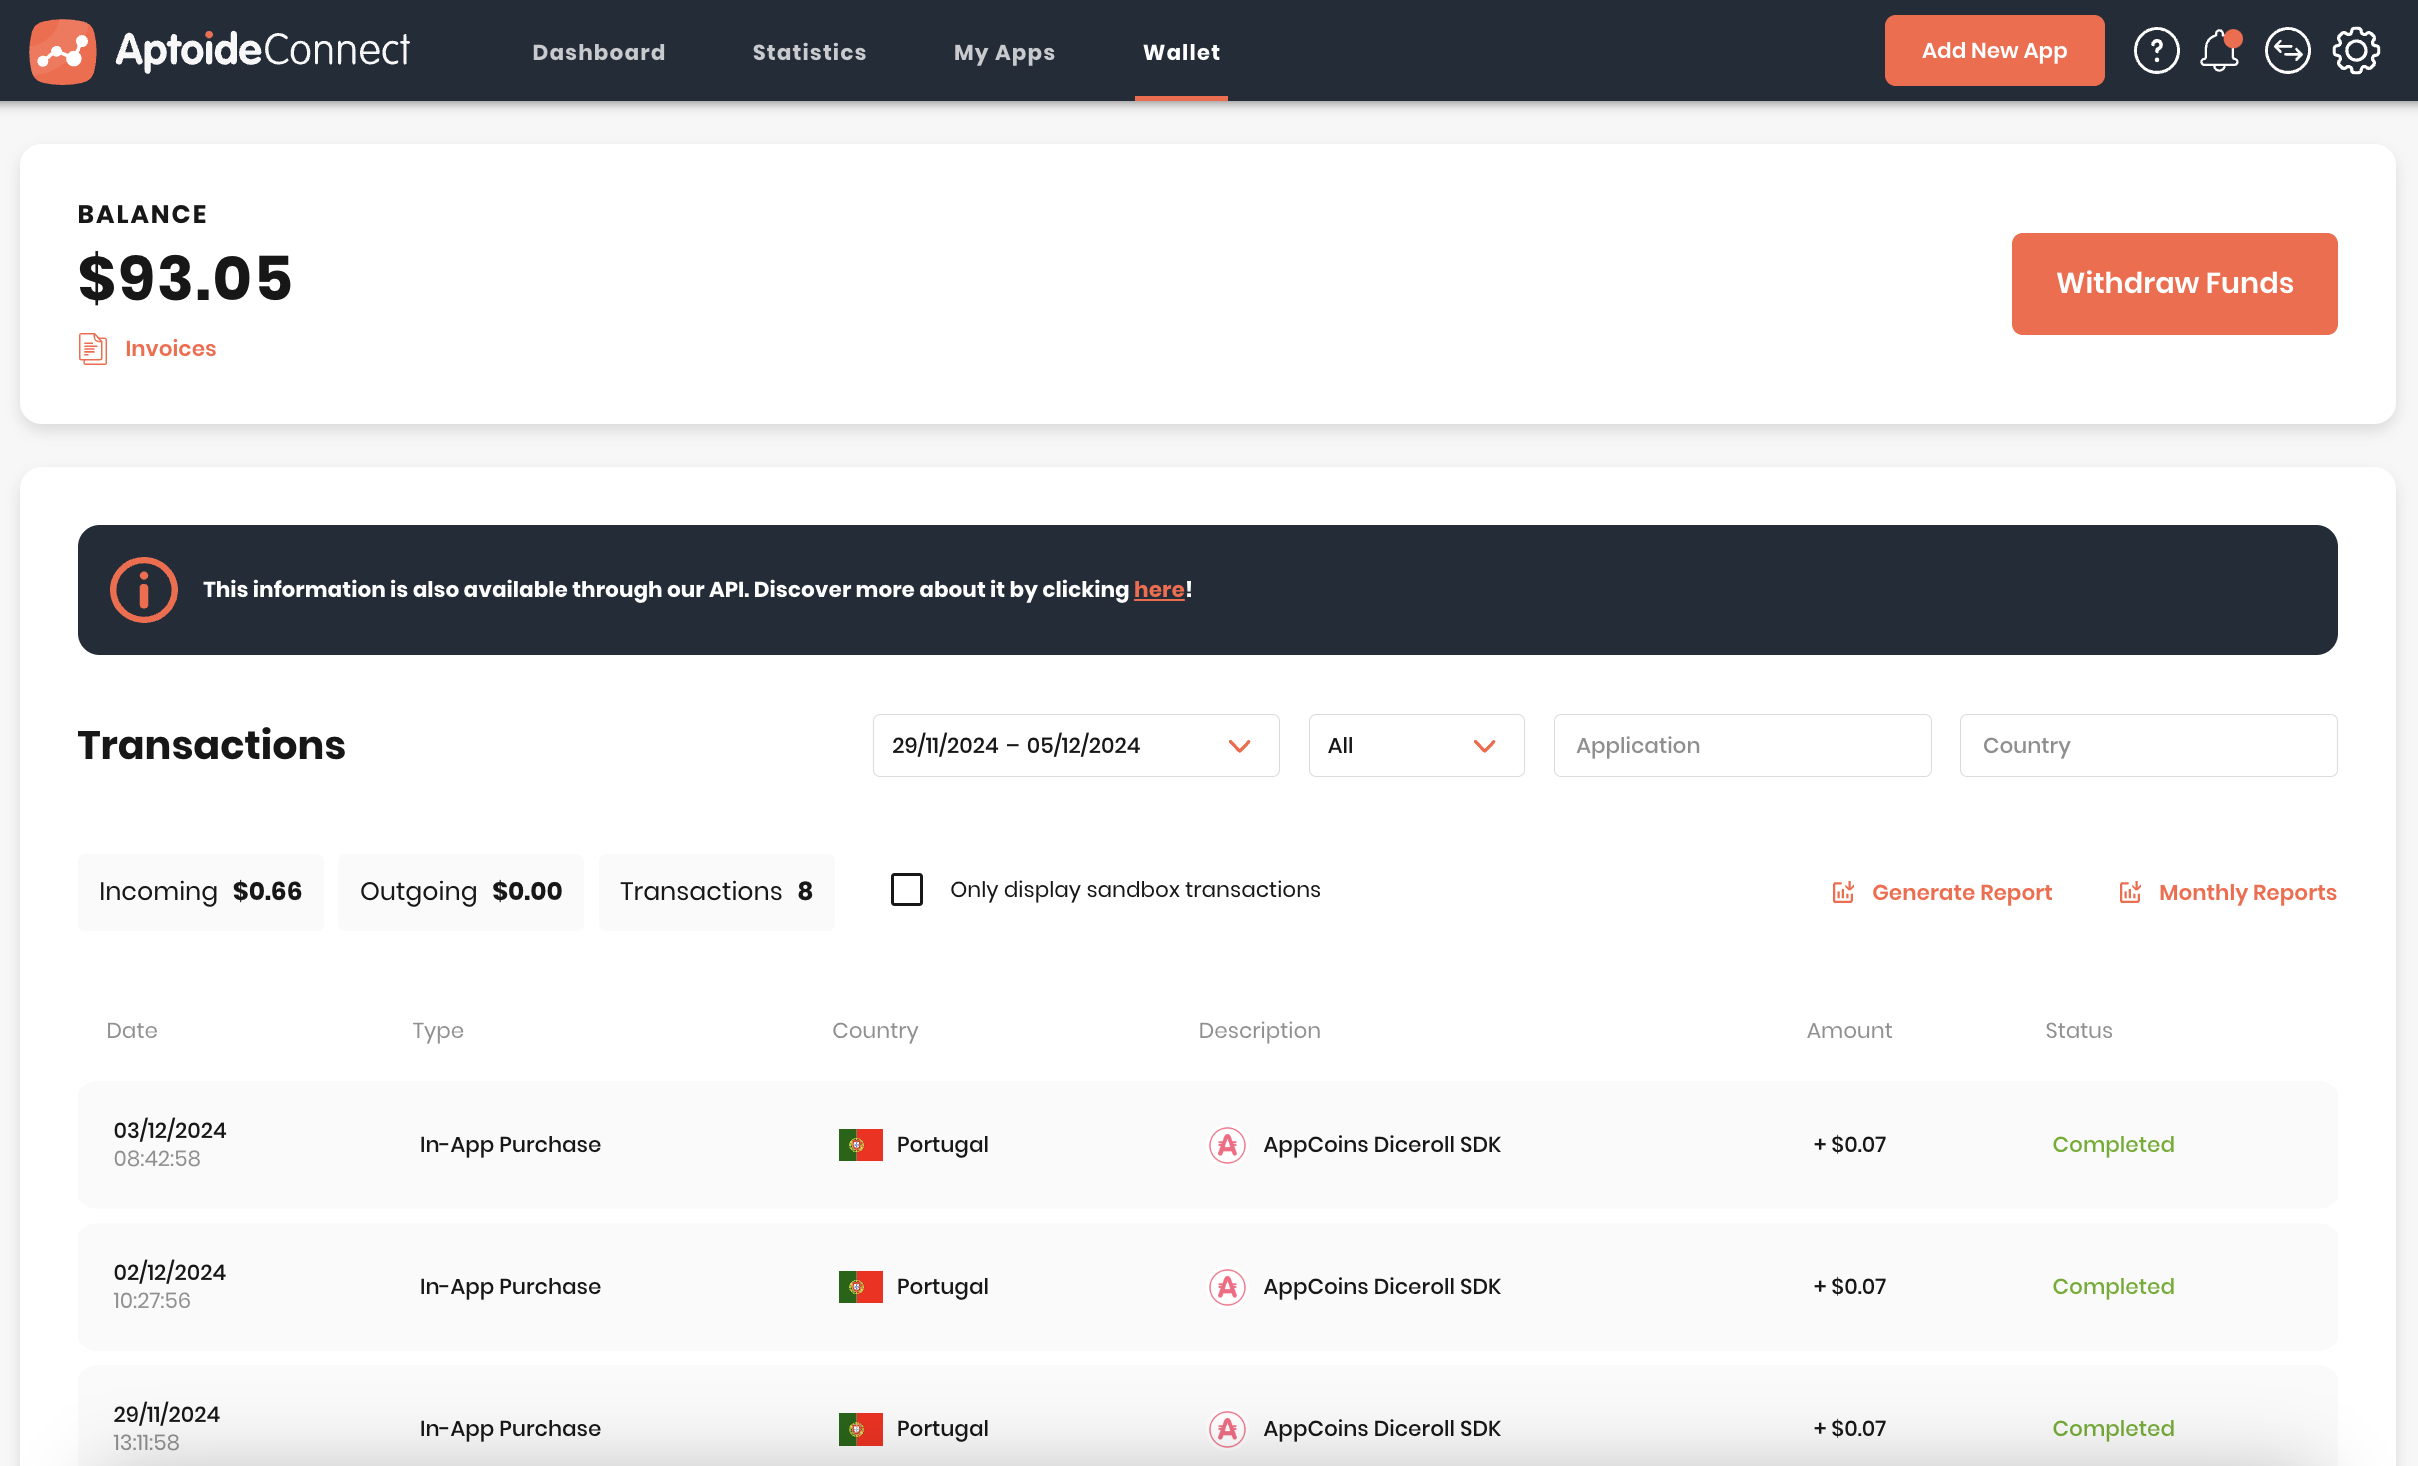Go to the My Apps tab
2418x1466 pixels.
(x=1004, y=52)
